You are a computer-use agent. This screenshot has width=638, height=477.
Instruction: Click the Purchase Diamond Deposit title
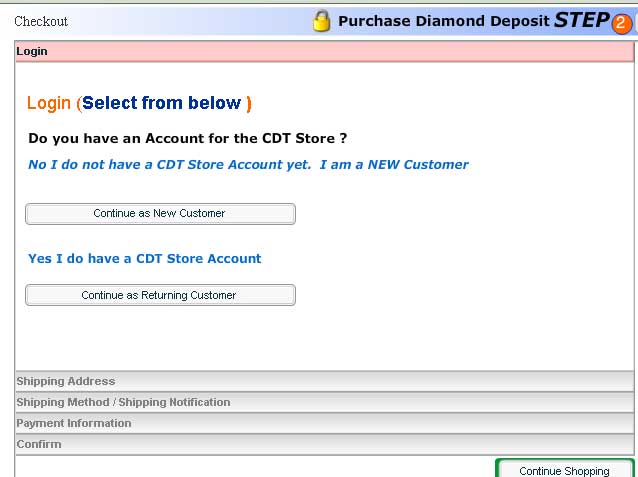tap(443, 21)
